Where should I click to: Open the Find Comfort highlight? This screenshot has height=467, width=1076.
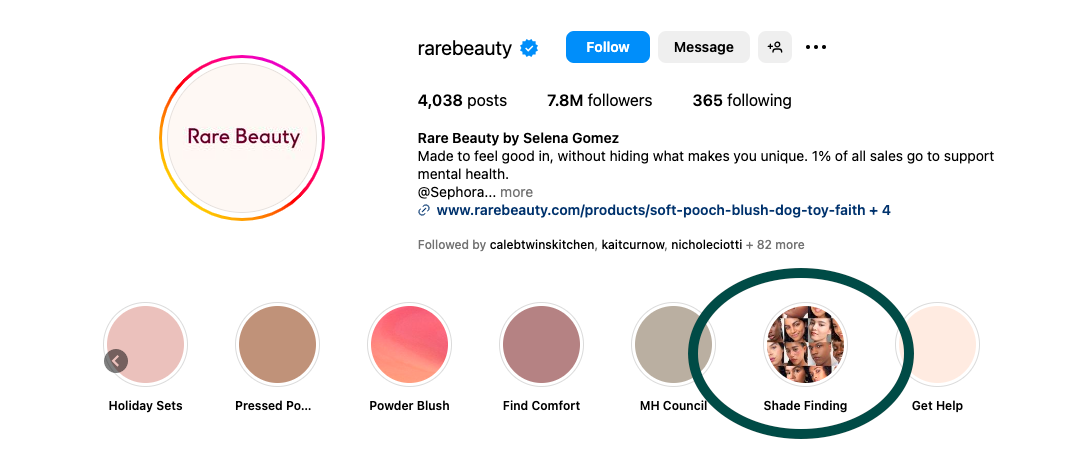(541, 346)
